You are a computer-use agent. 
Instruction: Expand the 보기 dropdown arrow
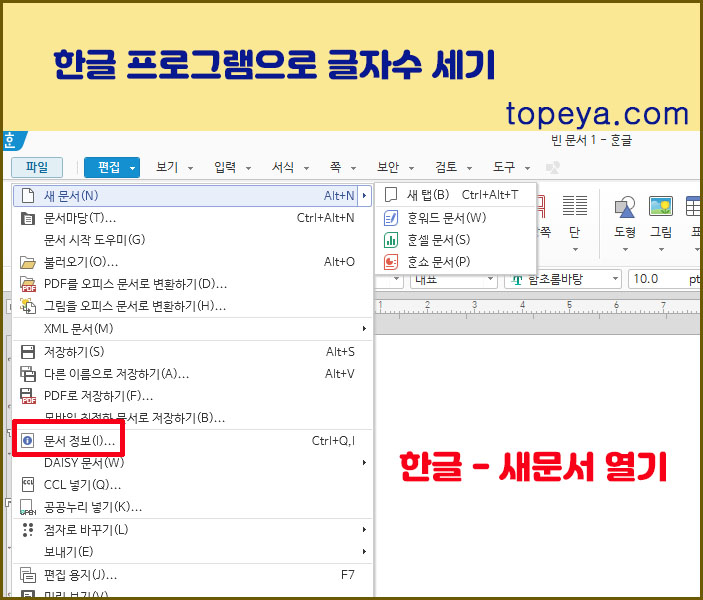[190, 169]
